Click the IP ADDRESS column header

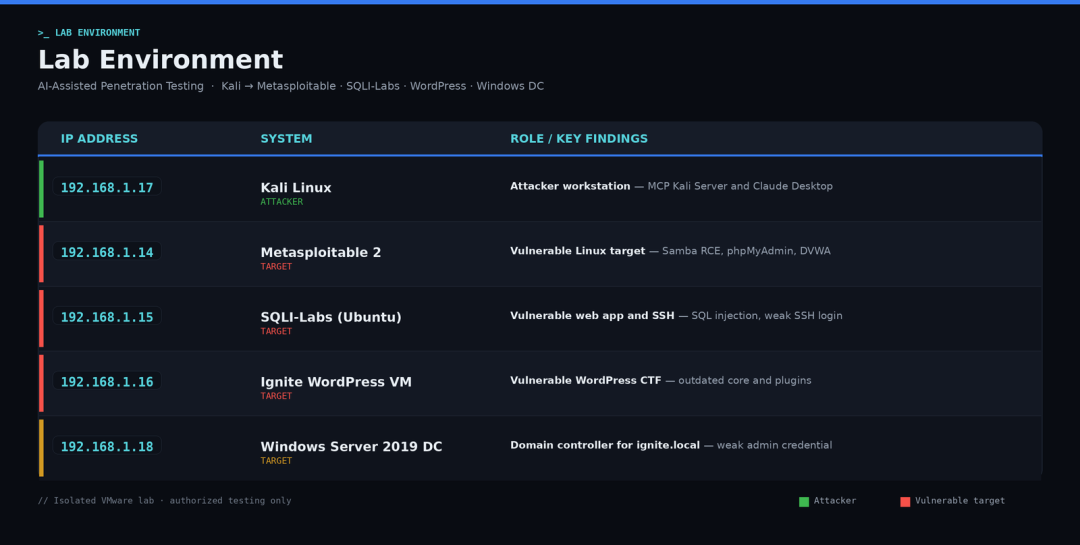99,138
